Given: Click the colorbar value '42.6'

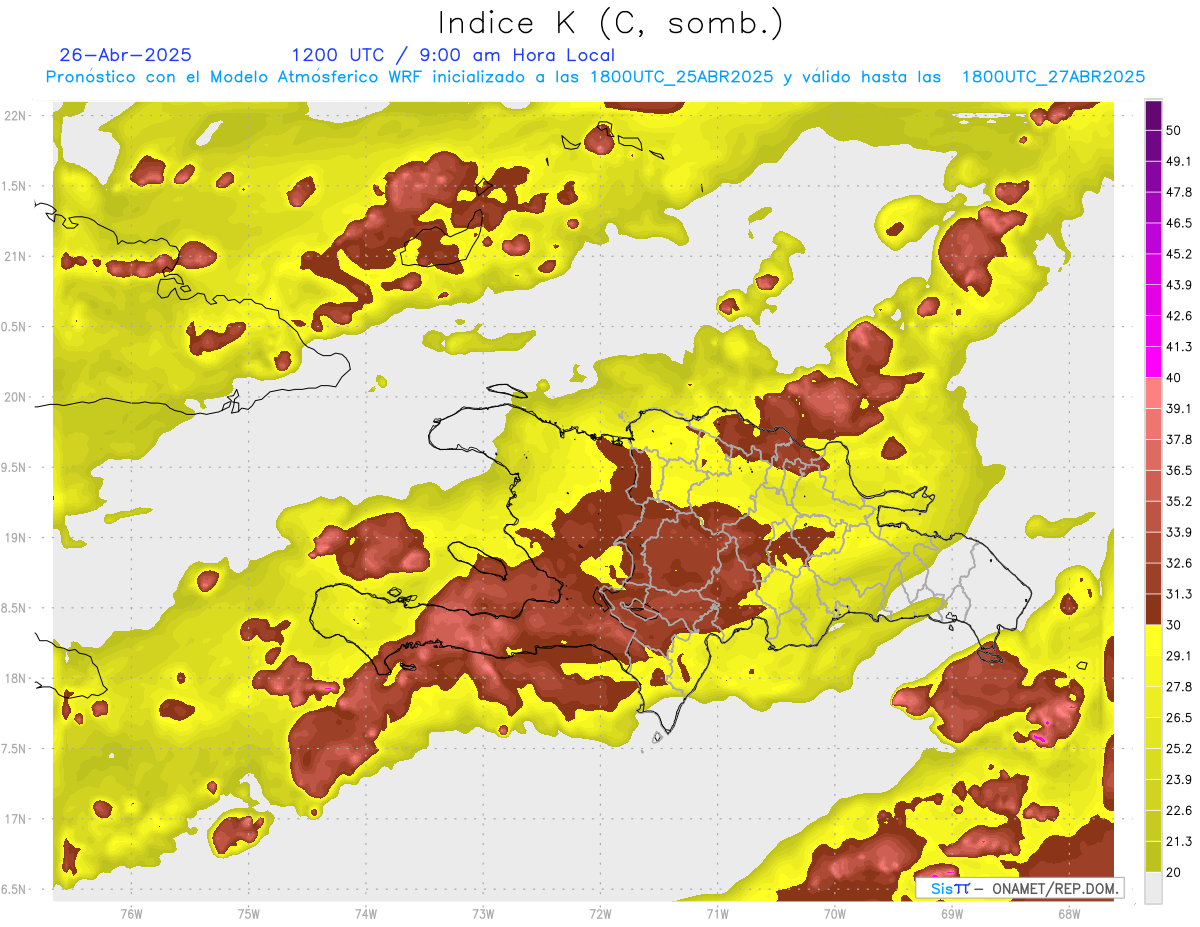Looking at the screenshot, I should click(x=1178, y=316).
